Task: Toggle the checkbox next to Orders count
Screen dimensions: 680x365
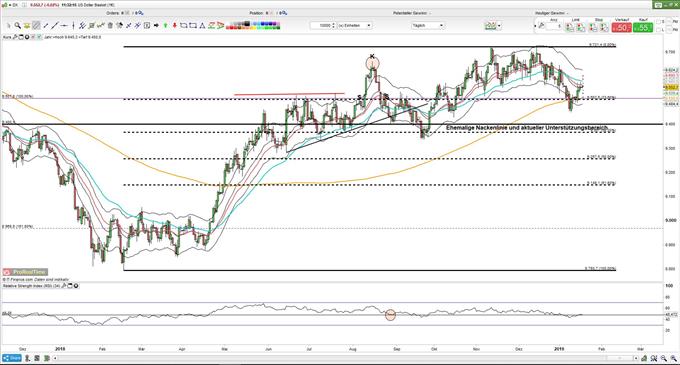Action: pyautogui.click(x=127, y=13)
